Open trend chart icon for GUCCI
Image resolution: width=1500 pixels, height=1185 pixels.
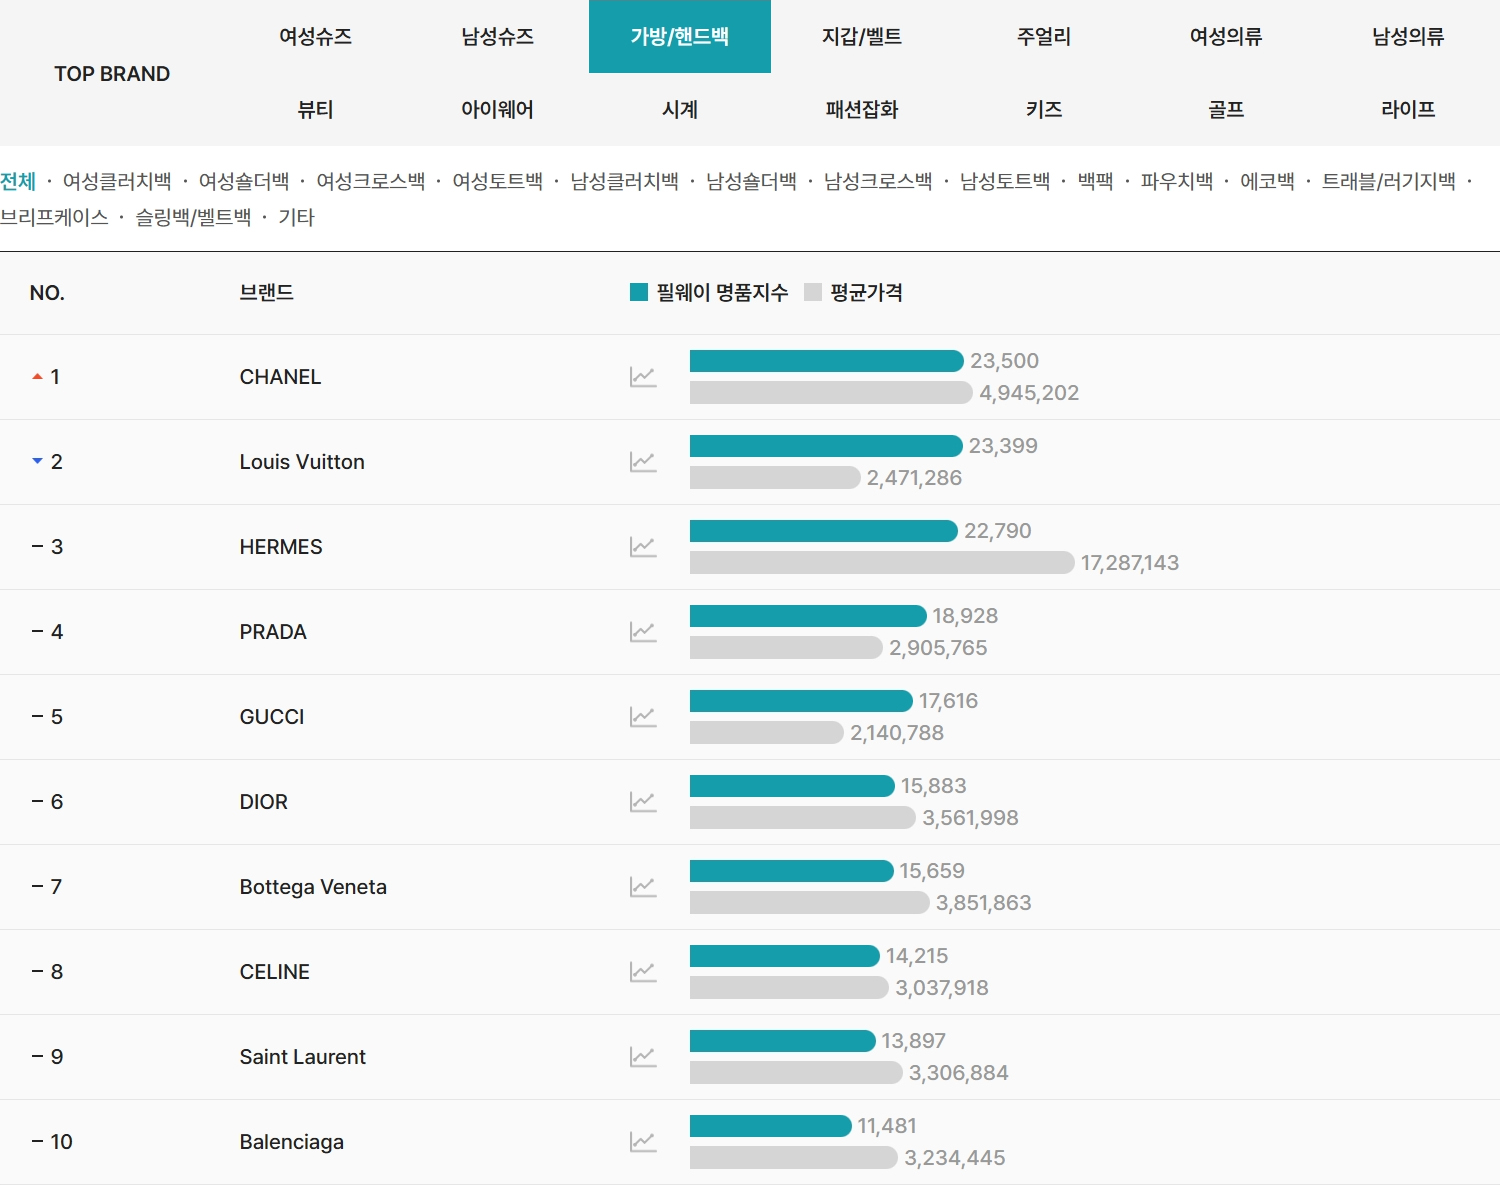click(x=643, y=717)
